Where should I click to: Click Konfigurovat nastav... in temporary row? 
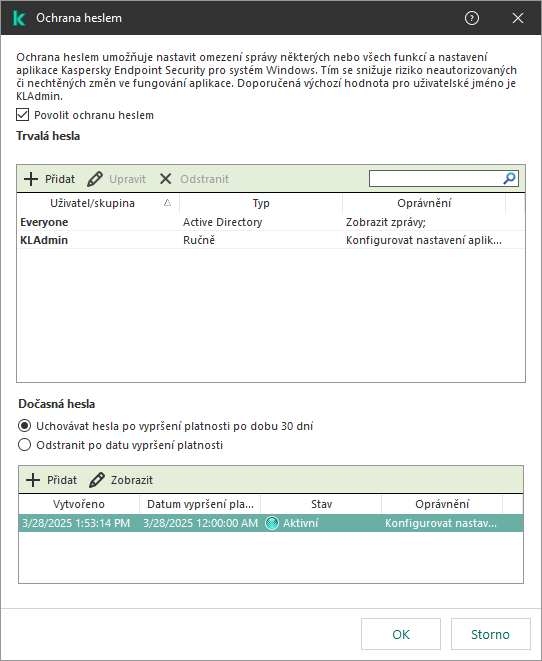[x=441, y=523]
